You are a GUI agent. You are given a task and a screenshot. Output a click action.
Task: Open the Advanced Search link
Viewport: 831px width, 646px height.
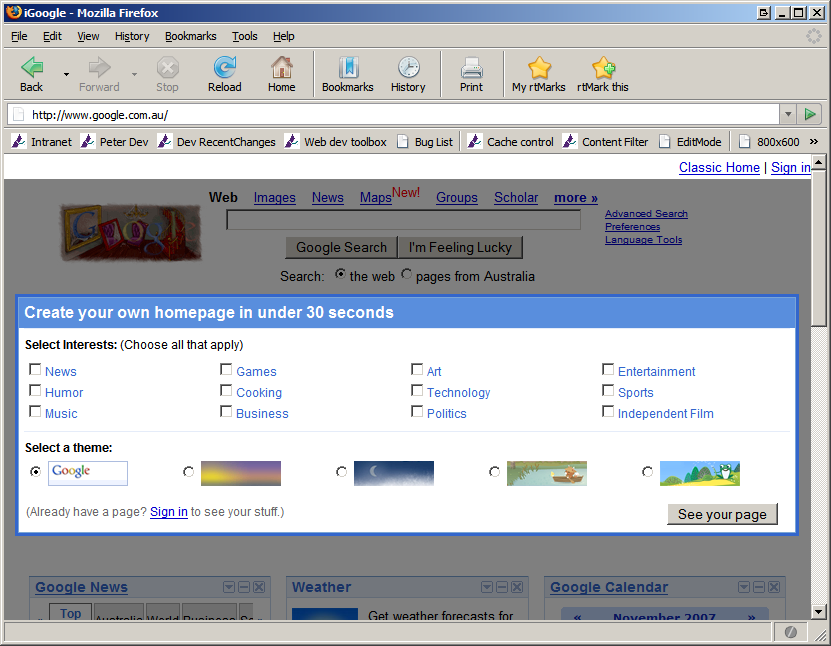tap(647, 214)
